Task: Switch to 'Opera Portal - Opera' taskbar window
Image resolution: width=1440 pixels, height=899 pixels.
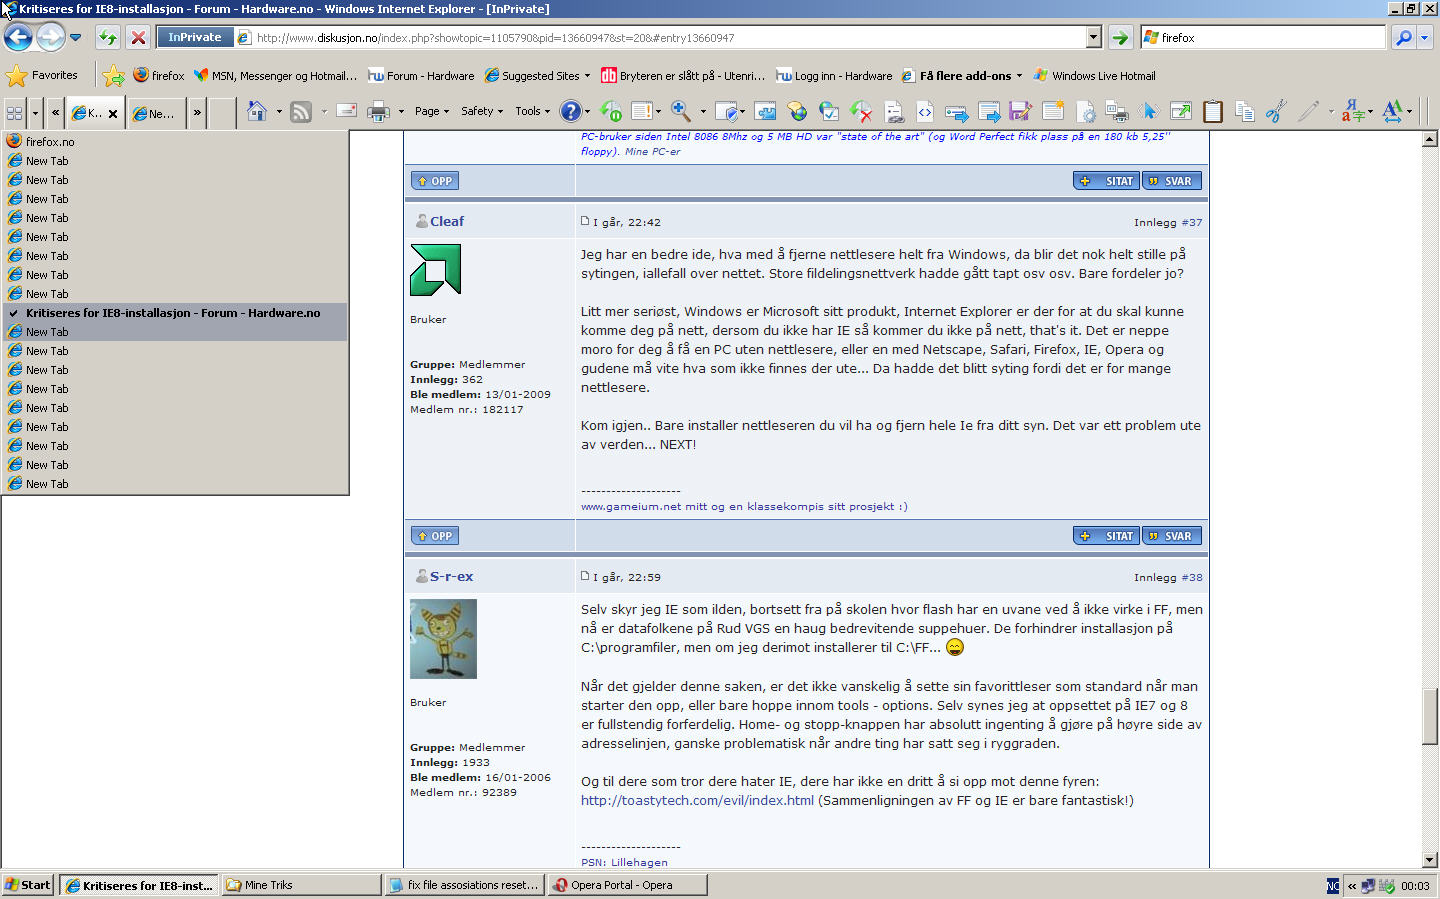Action: tap(628, 885)
